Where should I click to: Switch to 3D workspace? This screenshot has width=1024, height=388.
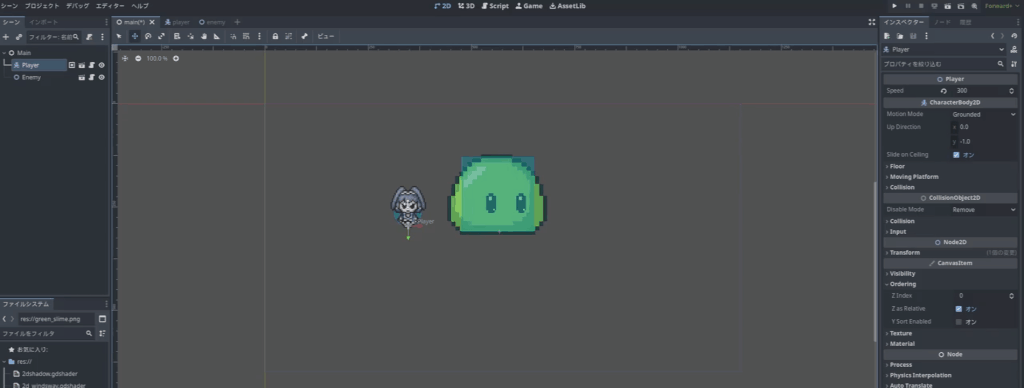(466, 6)
